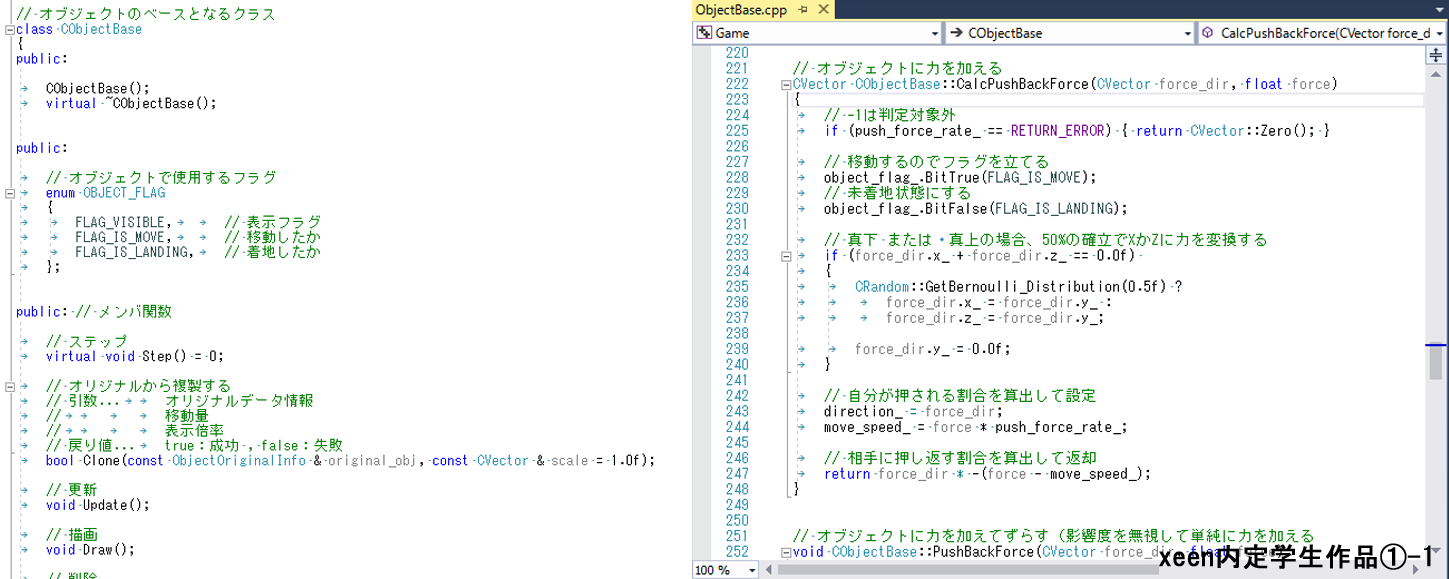Close the ObjectBase.cpp tab
The image size is (1449, 579).
click(822, 9)
